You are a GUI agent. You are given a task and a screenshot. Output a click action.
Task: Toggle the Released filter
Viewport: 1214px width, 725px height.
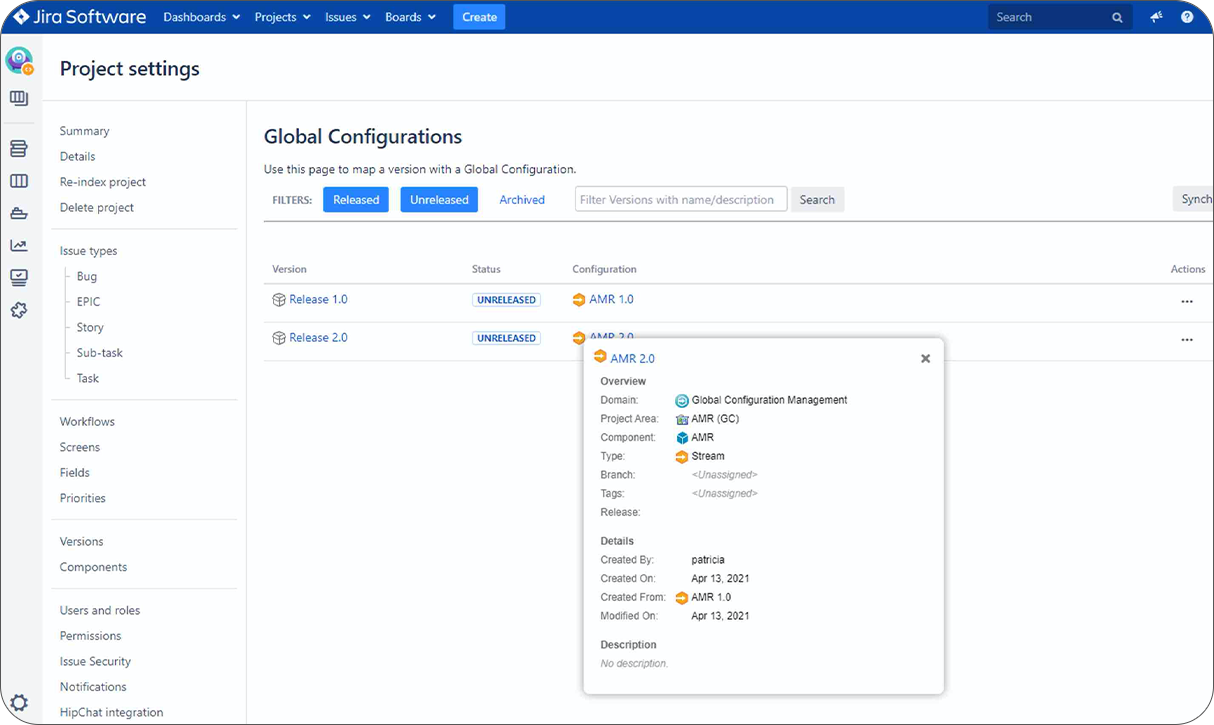[355, 200]
